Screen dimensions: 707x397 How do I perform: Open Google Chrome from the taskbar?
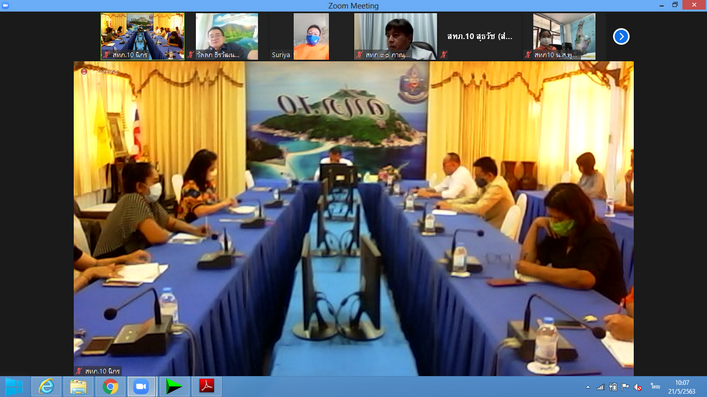110,387
